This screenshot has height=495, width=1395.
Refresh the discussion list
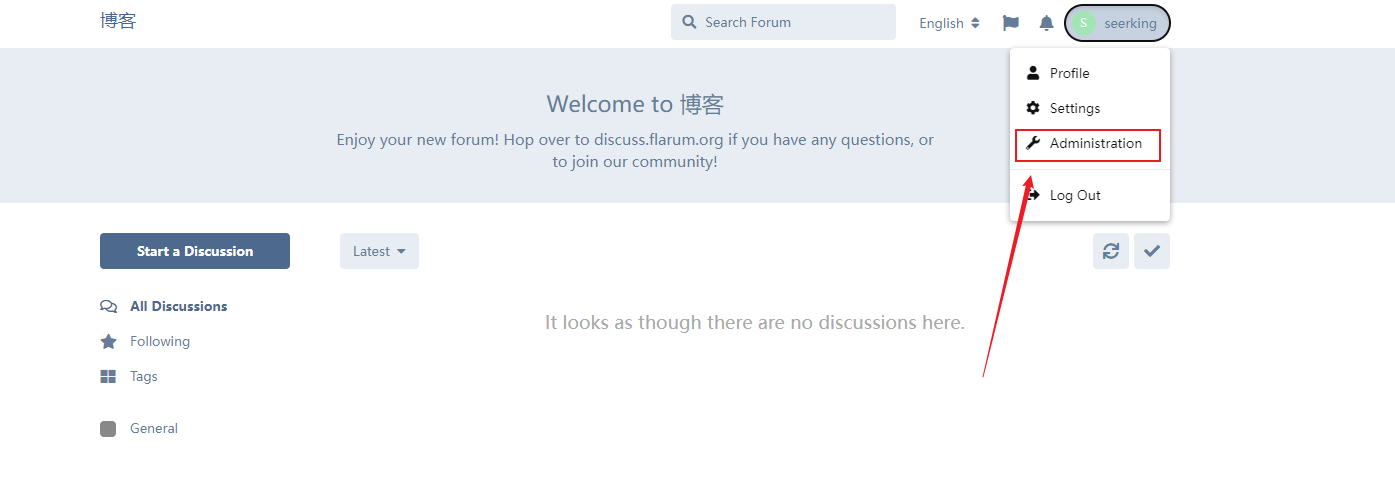tap(1111, 251)
